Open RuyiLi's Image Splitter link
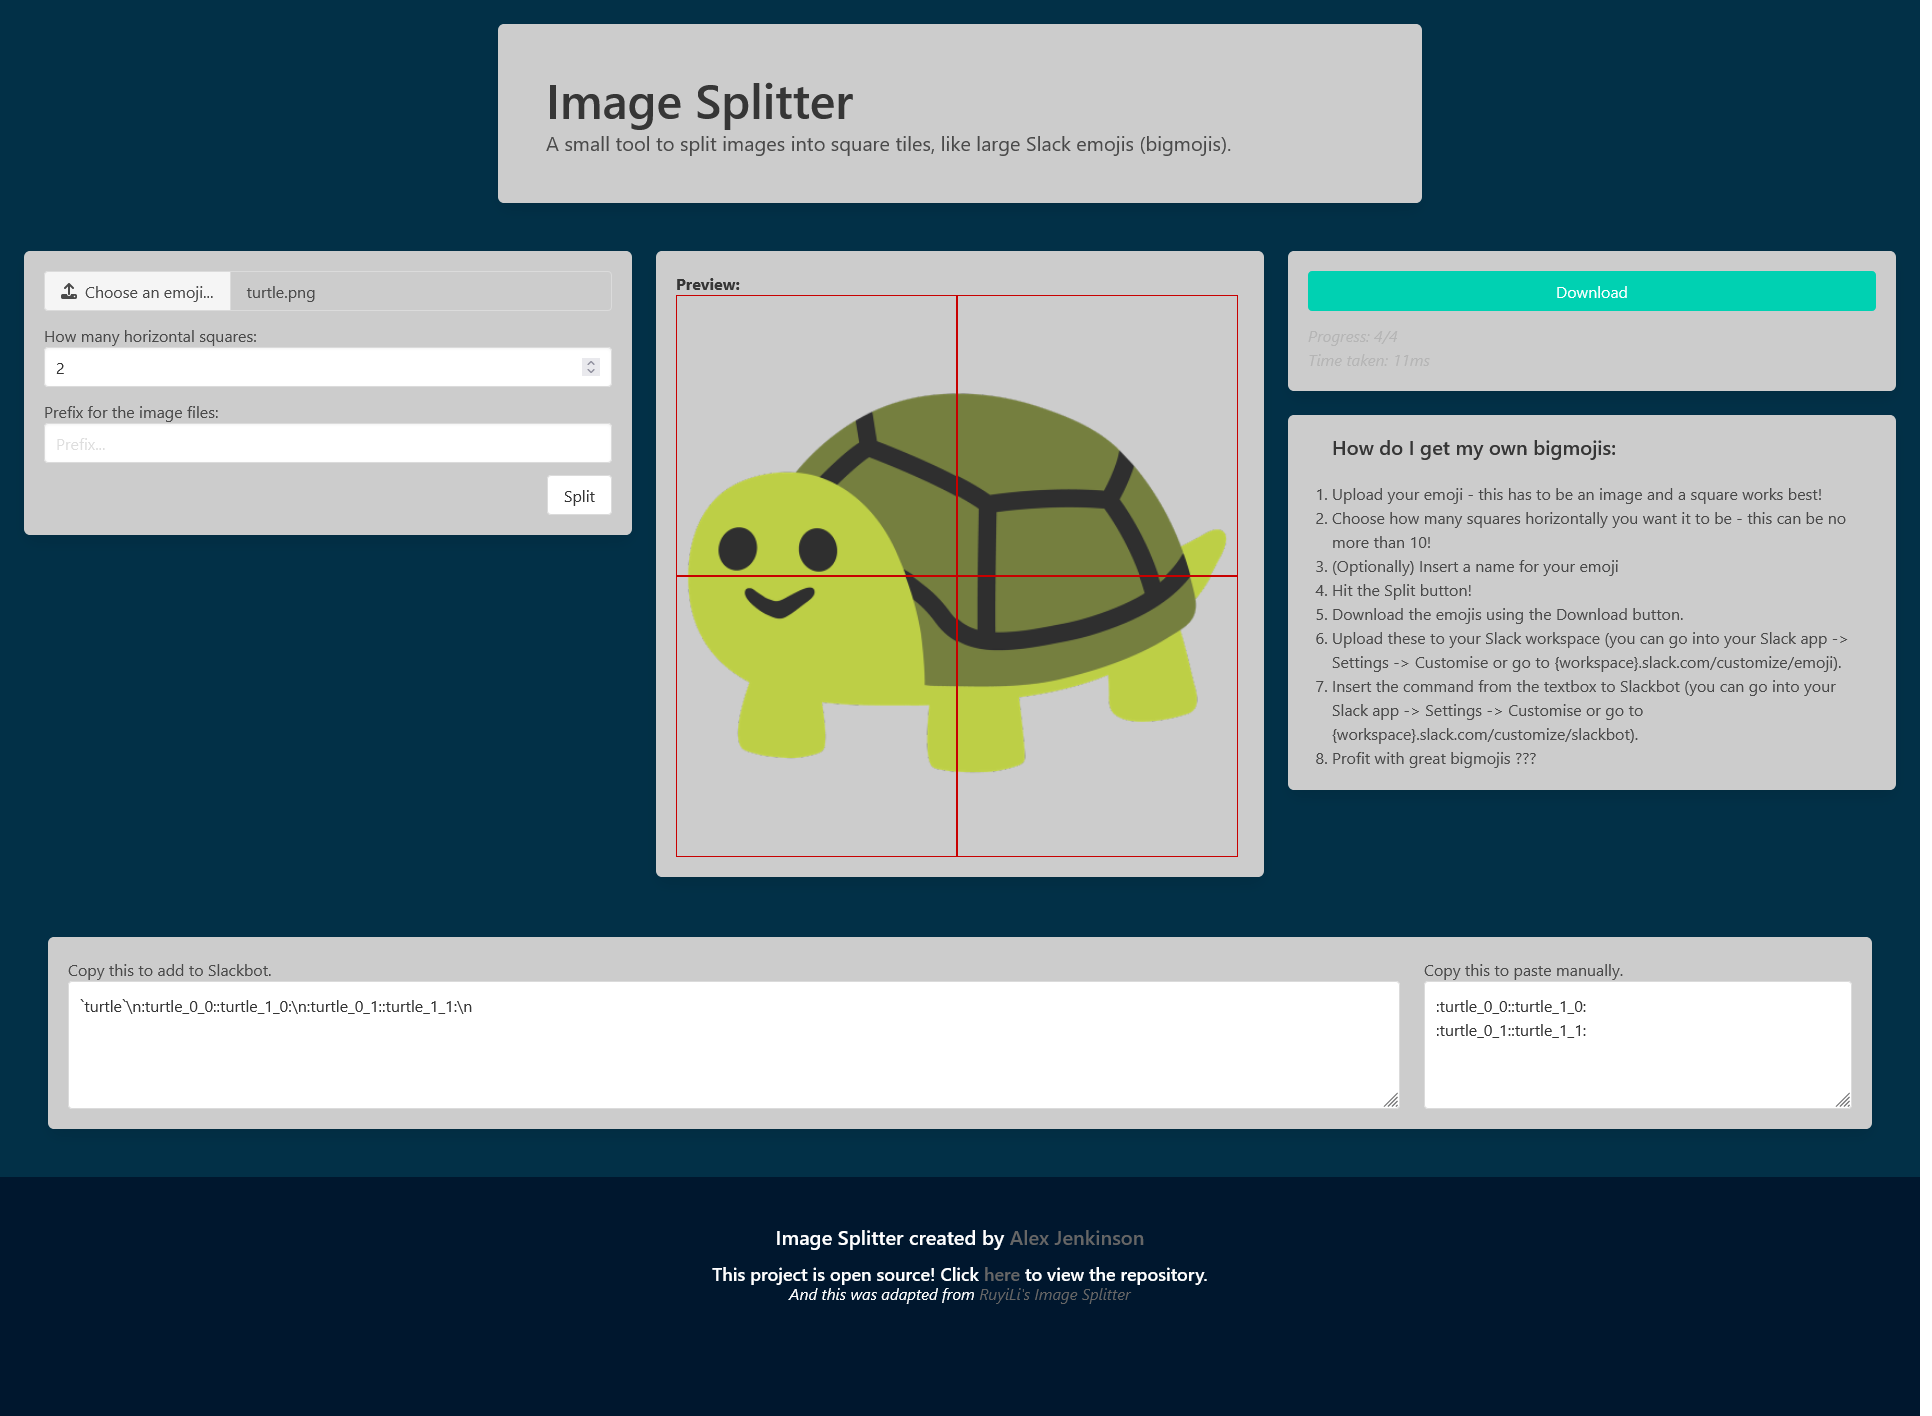Image resolution: width=1932 pixels, height=1416 pixels. coord(1053,1294)
